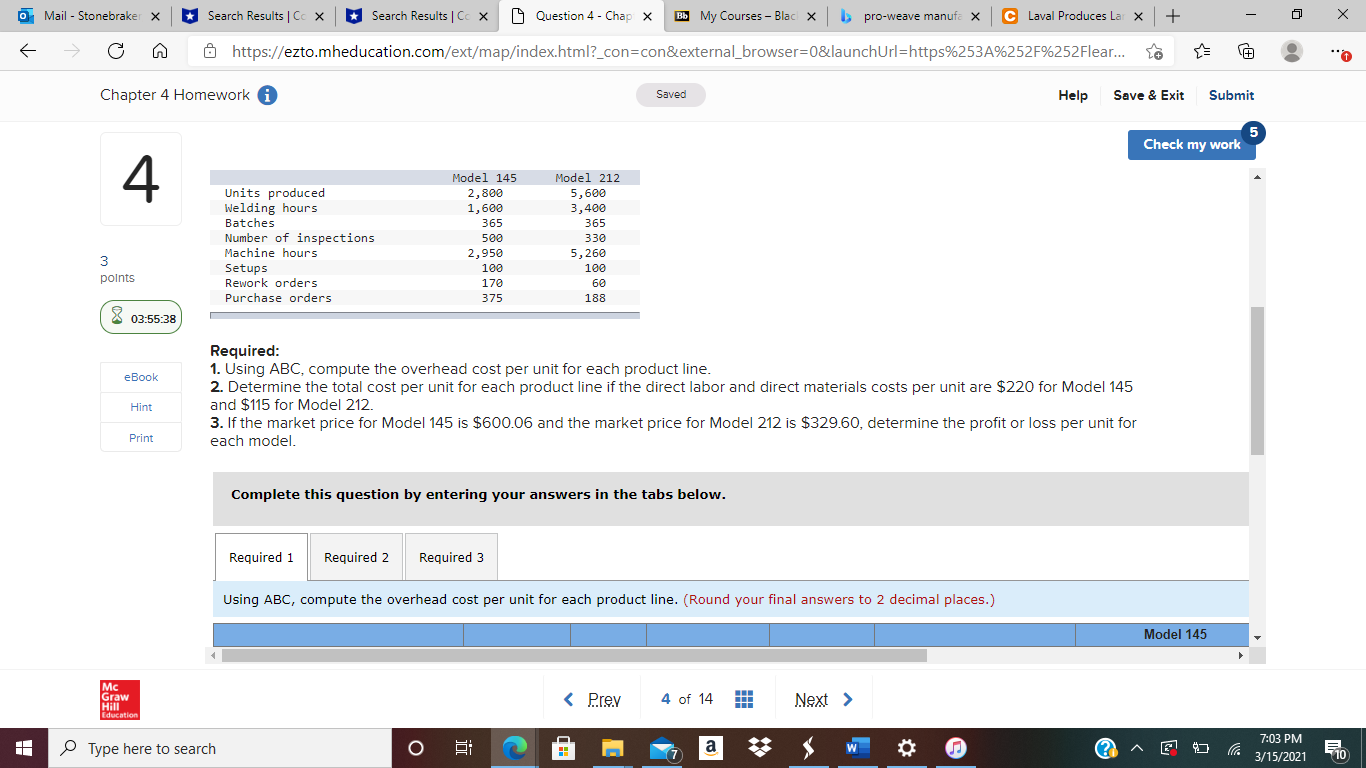Click the Type here to search box

pos(220,748)
